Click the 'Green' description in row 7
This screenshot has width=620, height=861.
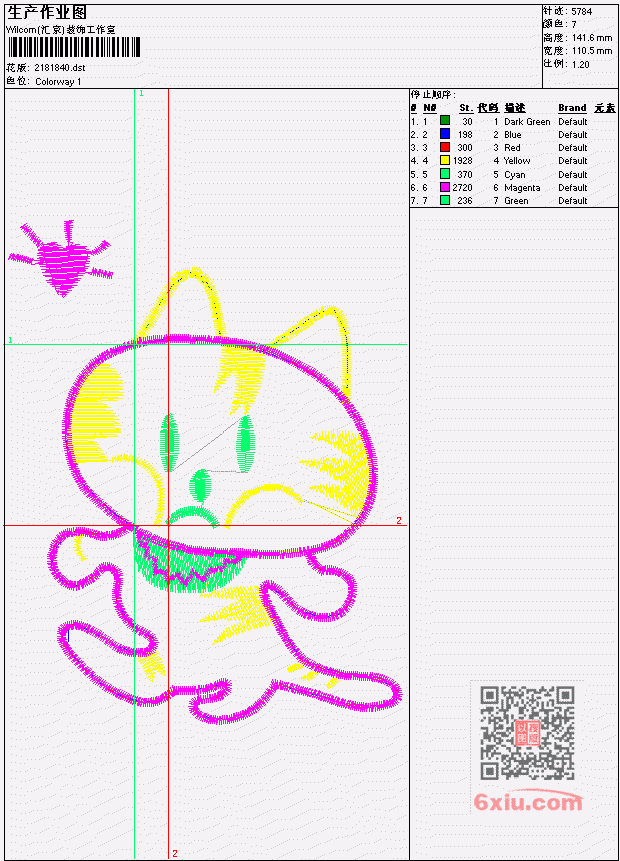[x=516, y=201]
